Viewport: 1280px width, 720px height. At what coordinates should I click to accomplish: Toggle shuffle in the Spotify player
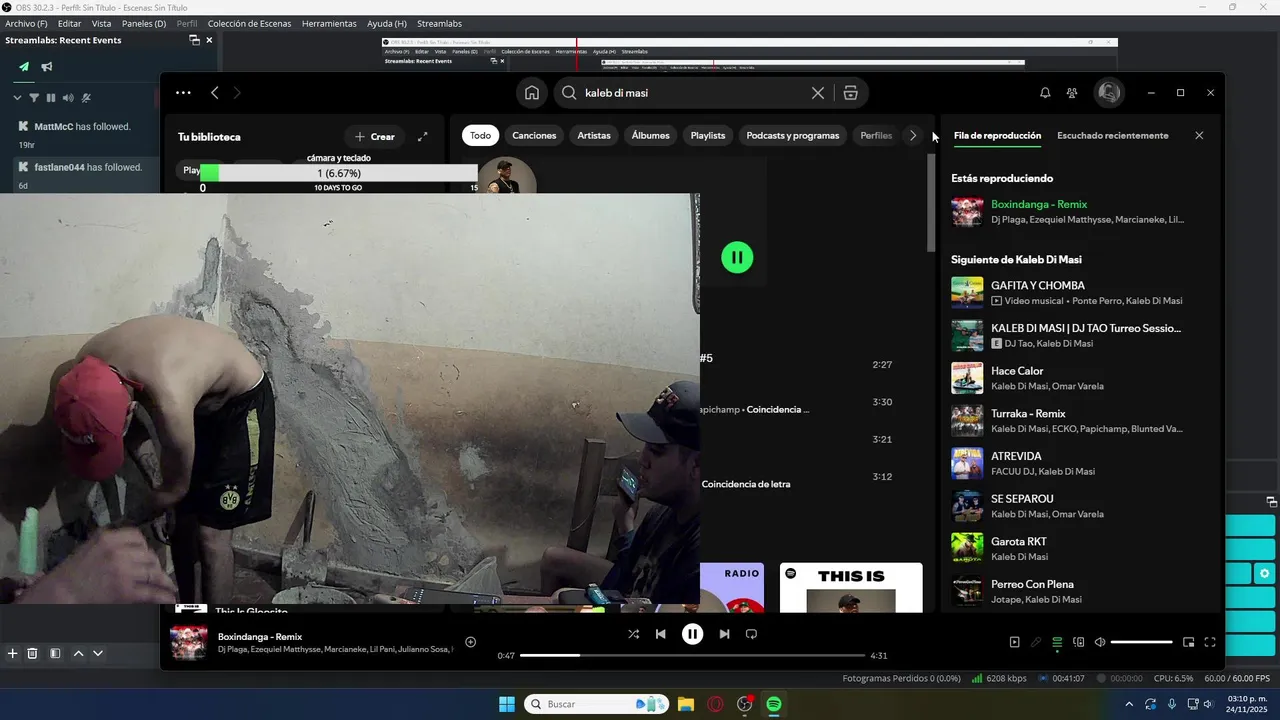click(x=633, y=634)
